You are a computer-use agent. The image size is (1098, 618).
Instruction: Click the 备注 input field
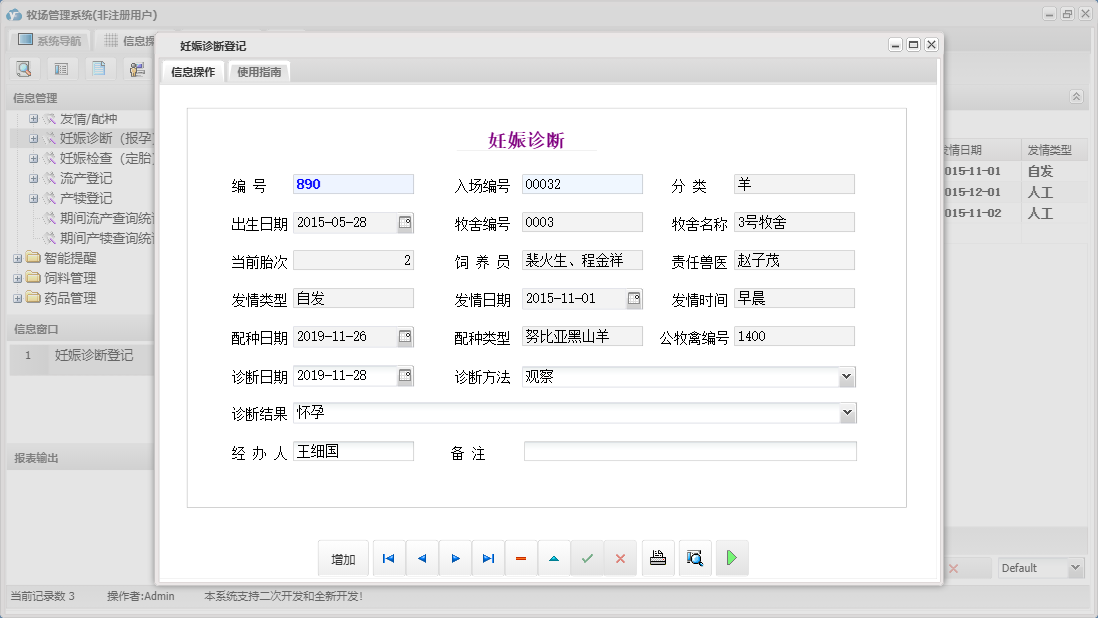(x=689, y=450)
